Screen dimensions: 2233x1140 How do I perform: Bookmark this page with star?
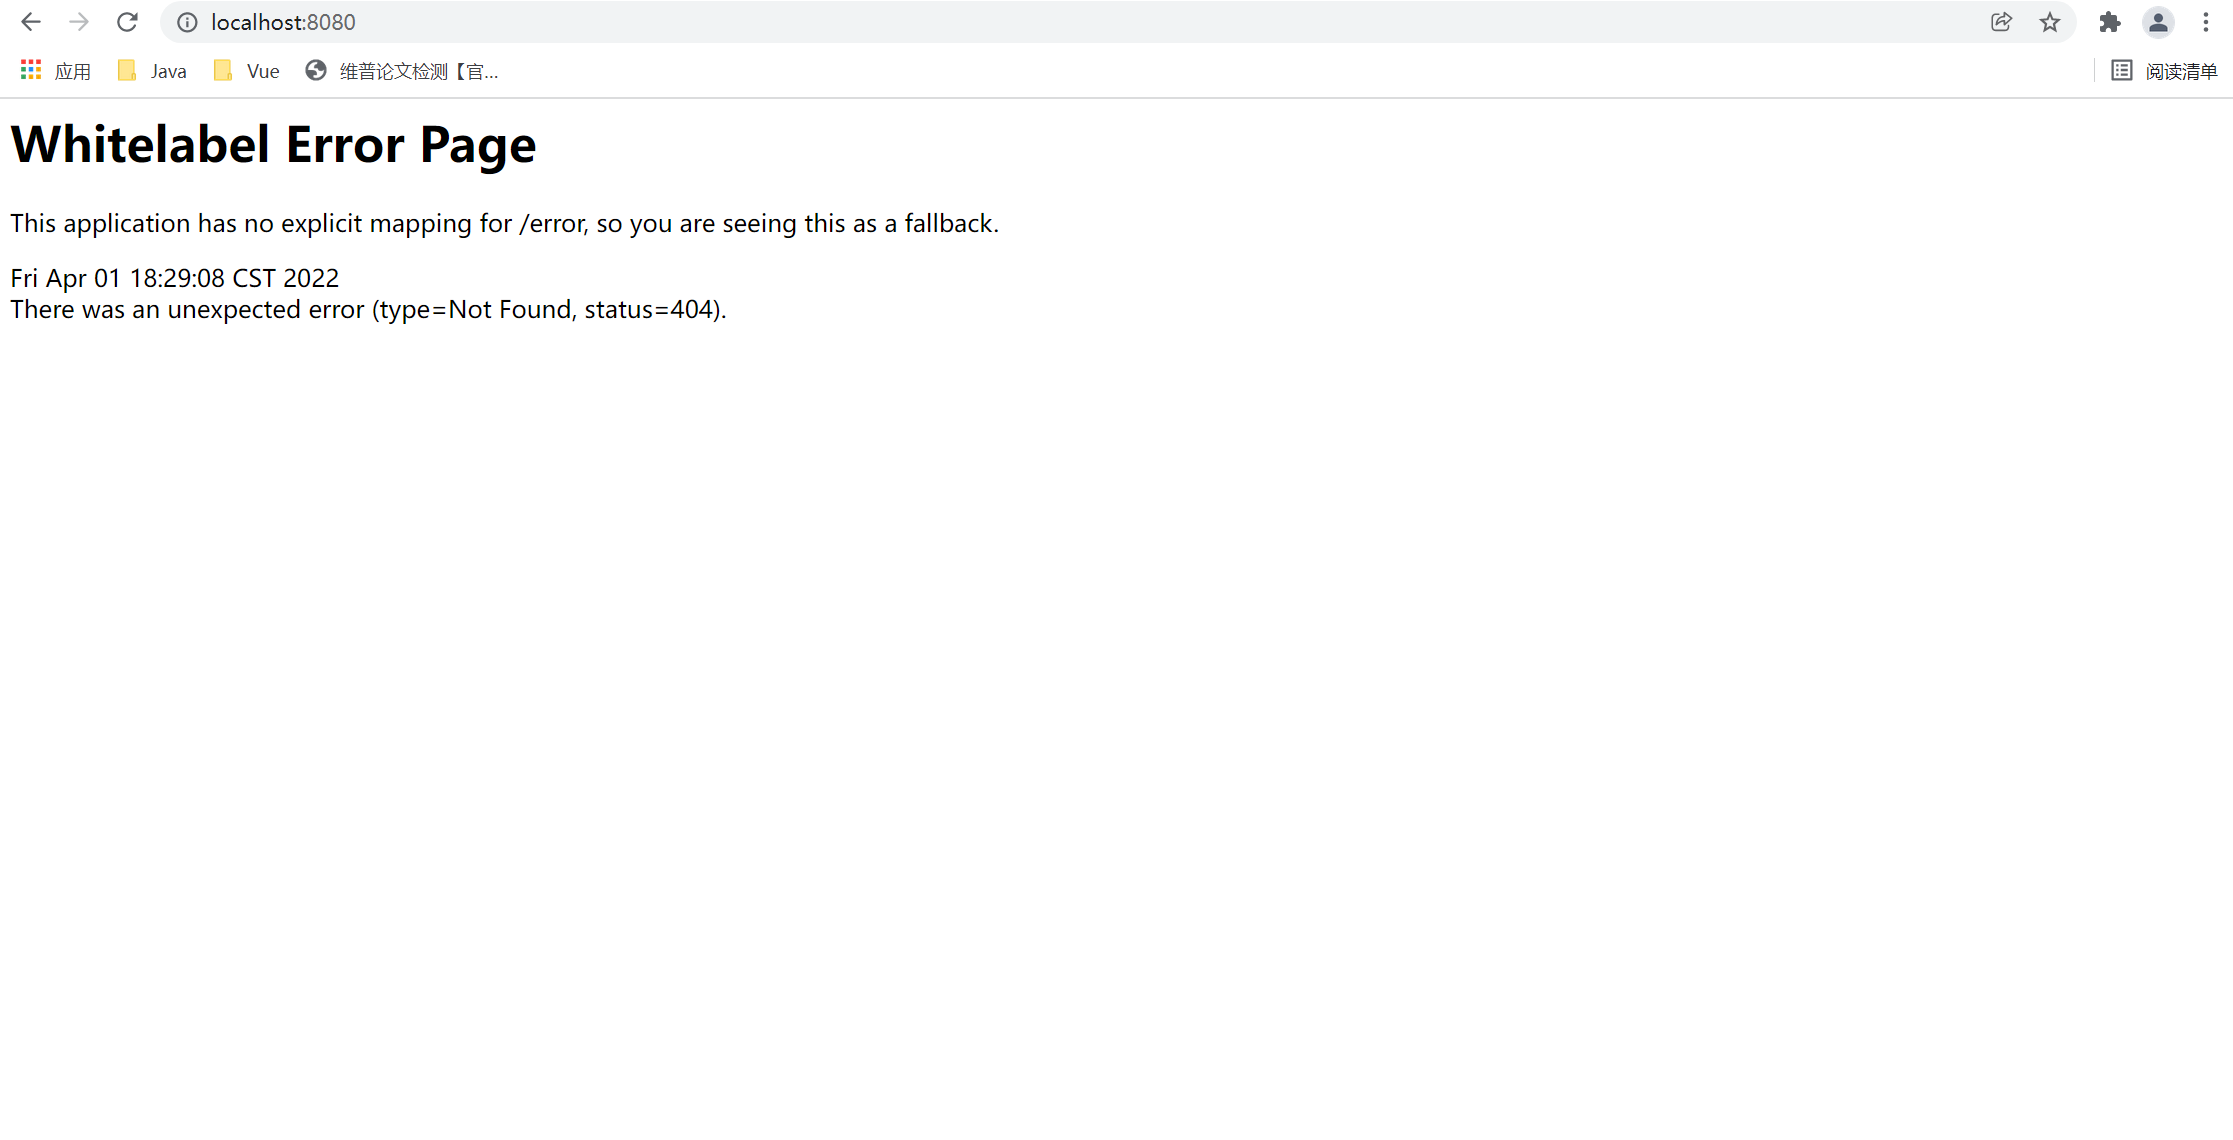click(x=2050, y=22)
